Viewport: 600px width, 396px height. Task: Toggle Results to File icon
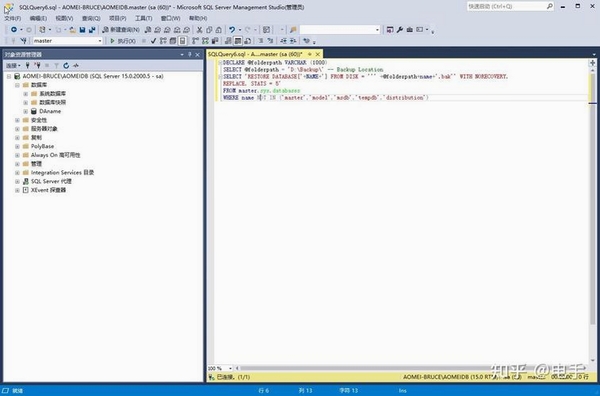(247, 41)
